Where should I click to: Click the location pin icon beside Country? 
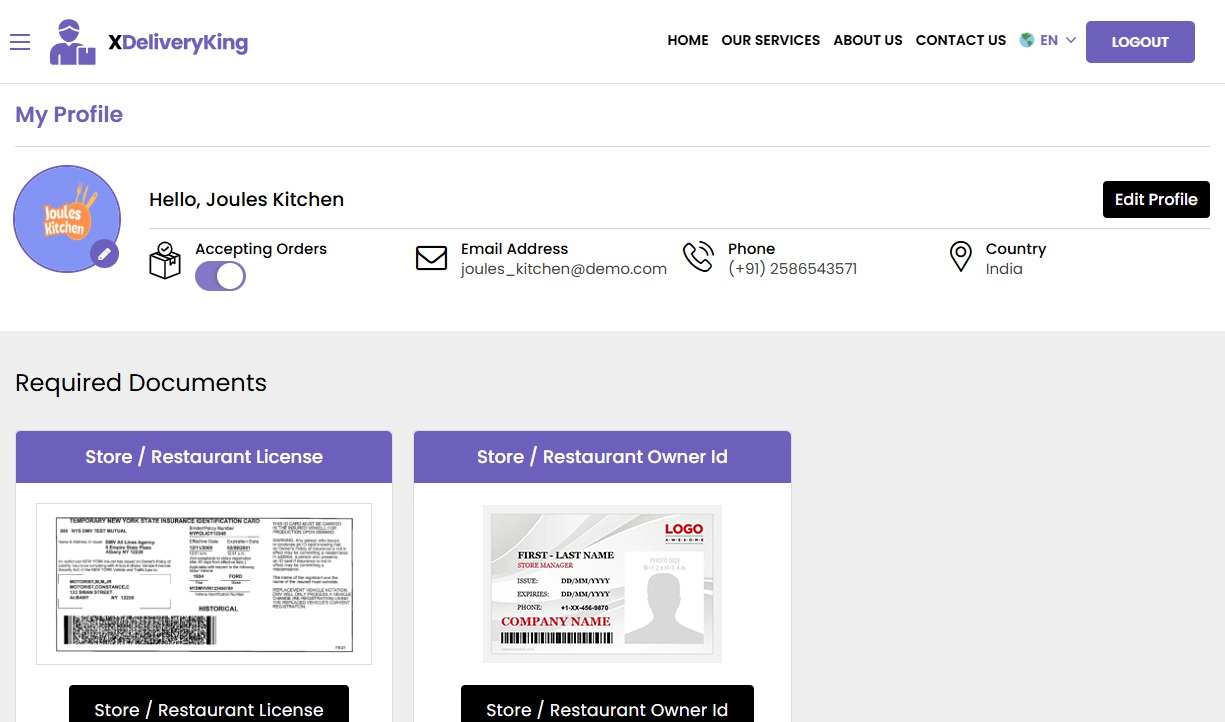(x=960, y=257)
